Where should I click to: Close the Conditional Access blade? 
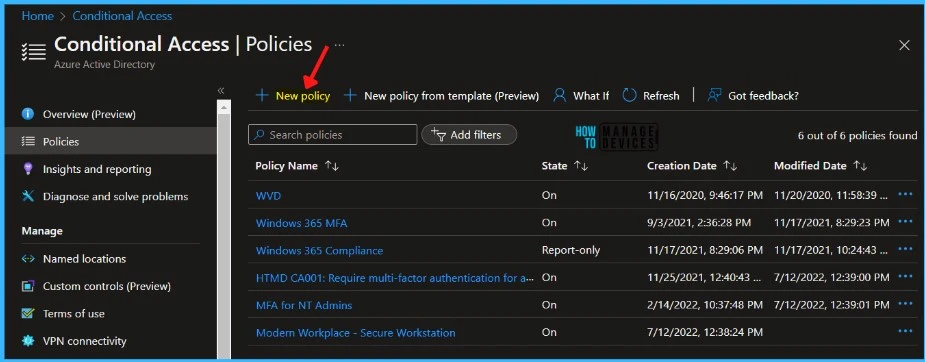click(904, 45)
